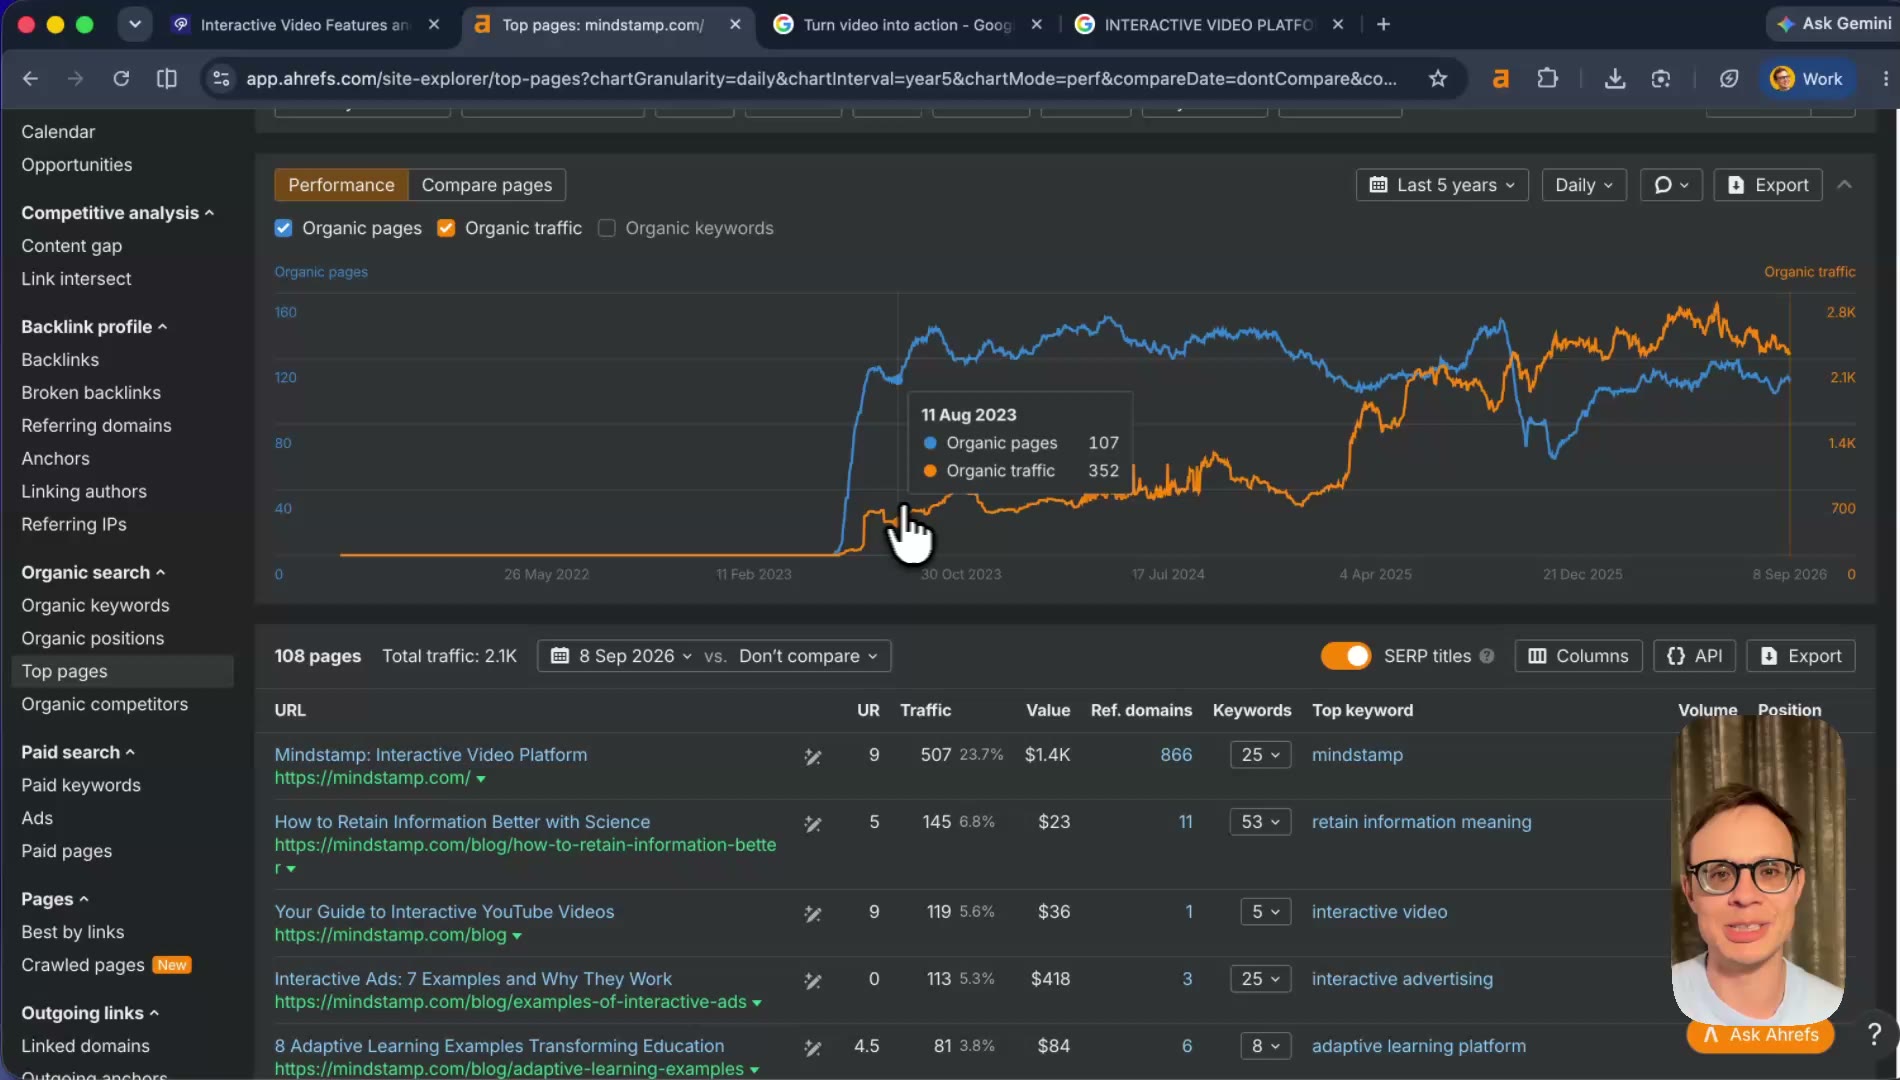Screen dimensions: 1900x1080
Task: Click AI wand icon for Adaptive Learning row
Action: pyautogui.click(x=813, y=1048)
